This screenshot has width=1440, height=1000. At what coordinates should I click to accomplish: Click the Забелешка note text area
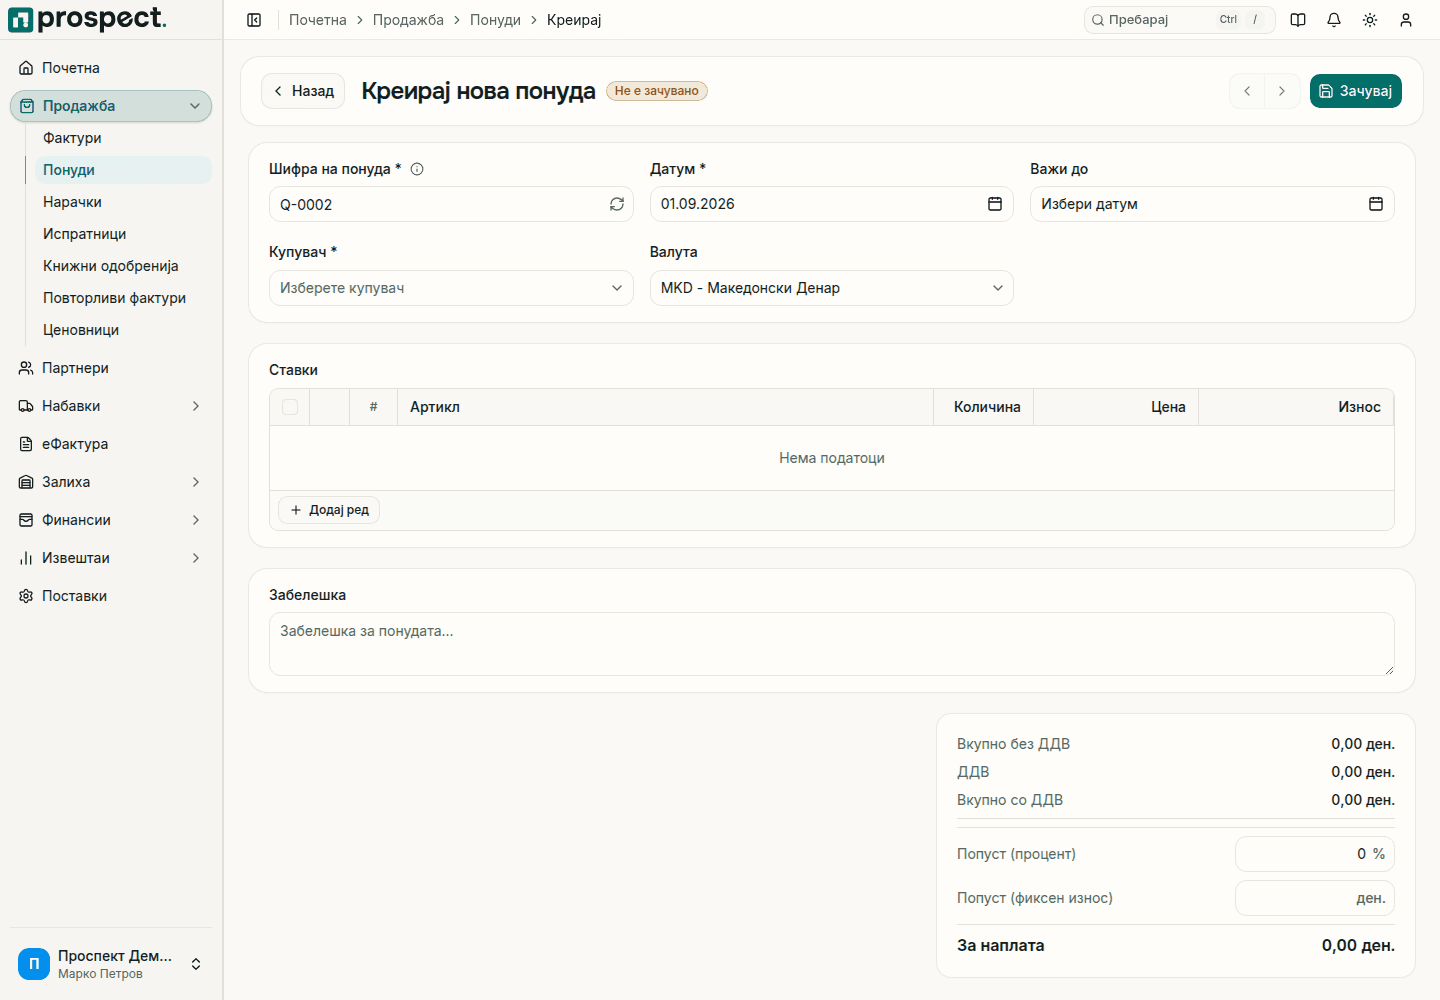[831, 644]
